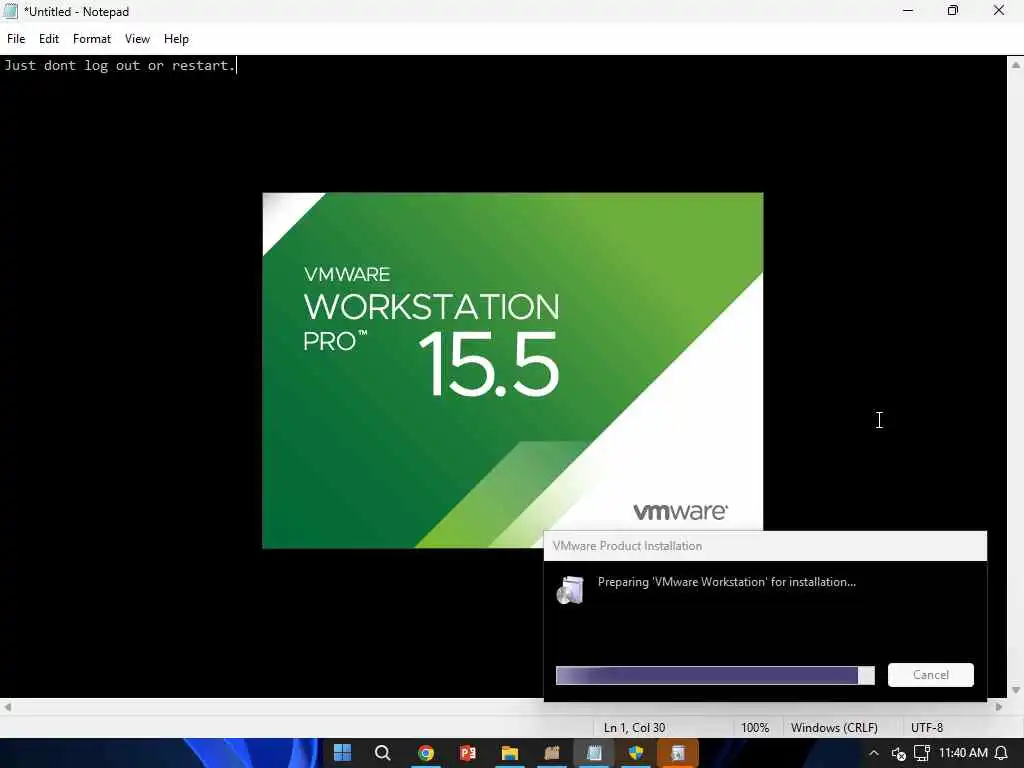Minimize the Notepad window

[x=908, y=10]
